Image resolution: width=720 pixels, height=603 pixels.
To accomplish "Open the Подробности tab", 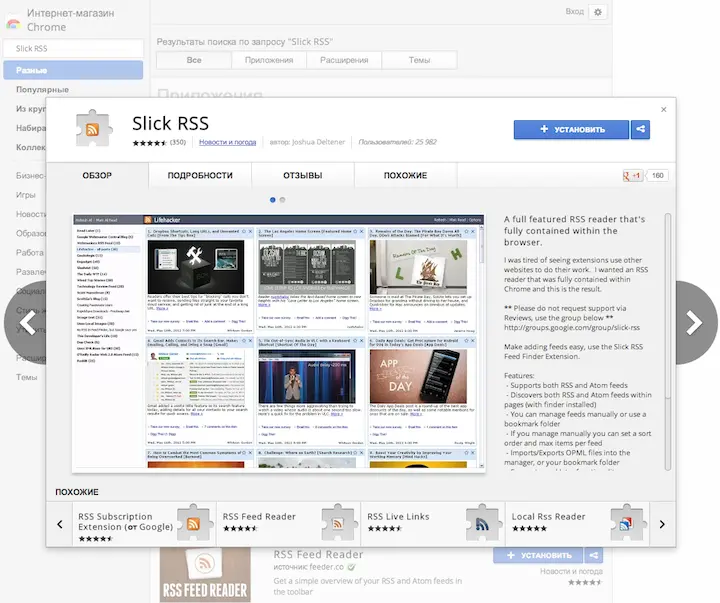I will [x=200, y=175].
